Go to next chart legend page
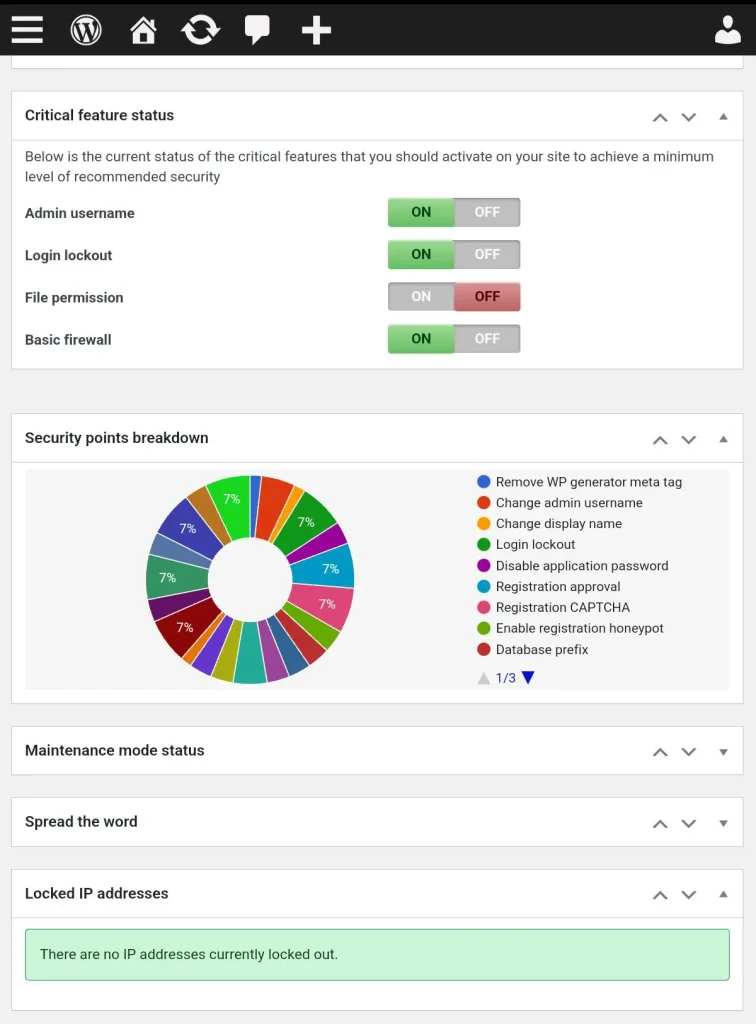The width and height of the screenshot is (756, 1024). (x=528, y=678)
